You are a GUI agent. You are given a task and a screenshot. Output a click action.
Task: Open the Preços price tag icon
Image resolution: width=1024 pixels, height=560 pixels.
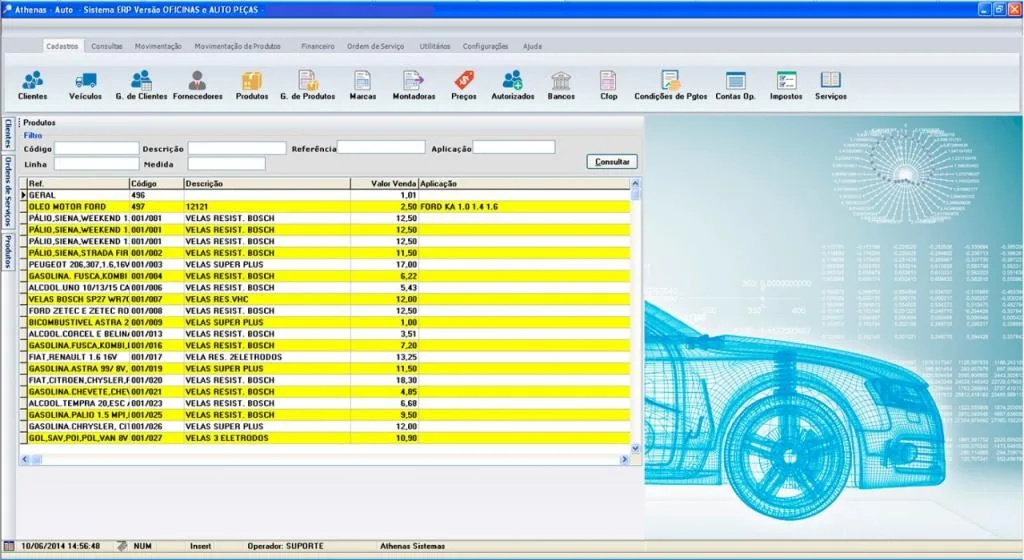pos(464,81)
